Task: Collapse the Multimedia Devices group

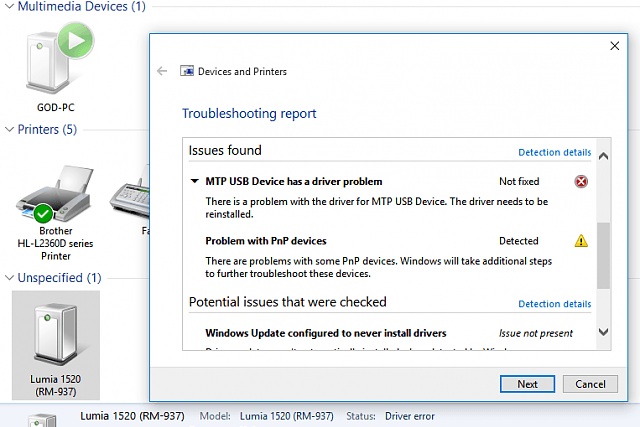Action: tap(9, 7)
